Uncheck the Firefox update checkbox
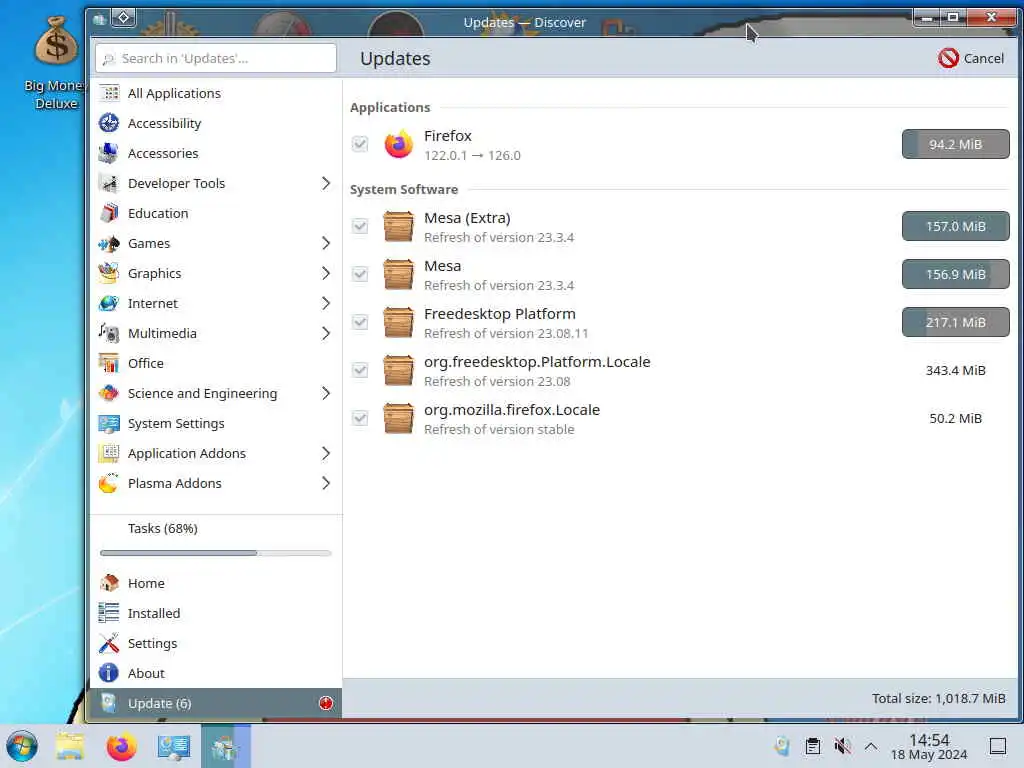Screen dimensions: 1024x768 [x=360, y=144]
